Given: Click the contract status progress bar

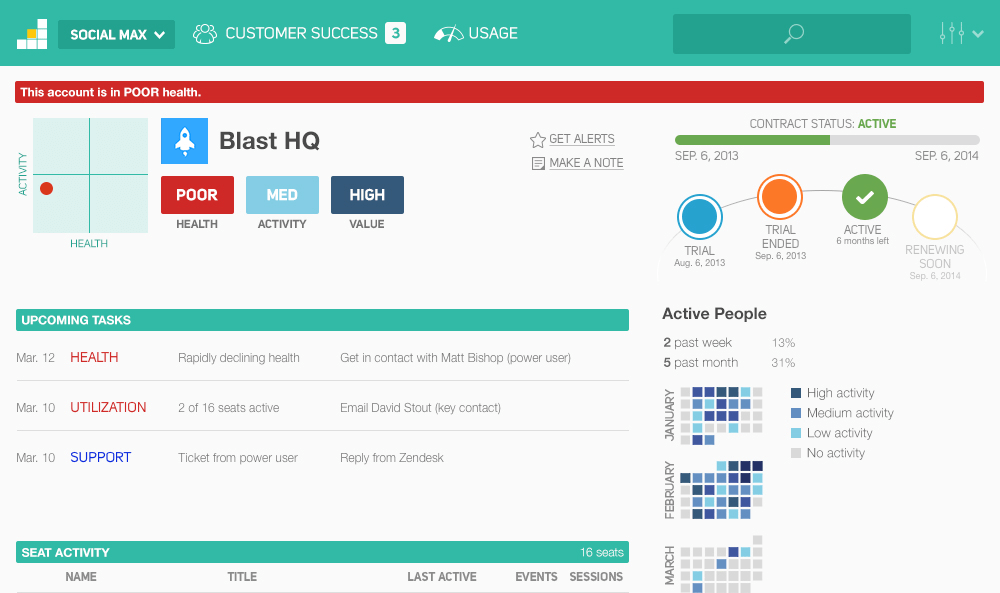Looking at the screenshot, I should click(827, 140).
